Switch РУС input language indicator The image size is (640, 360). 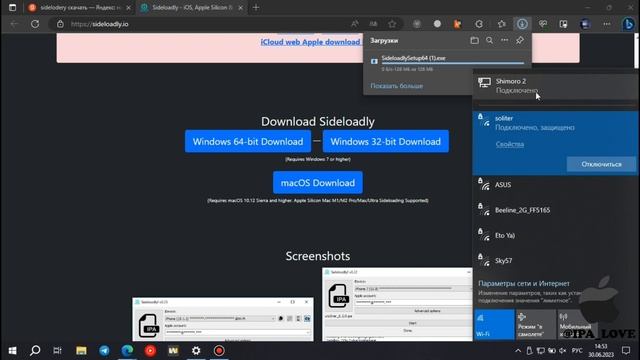(x=577, y=351)
